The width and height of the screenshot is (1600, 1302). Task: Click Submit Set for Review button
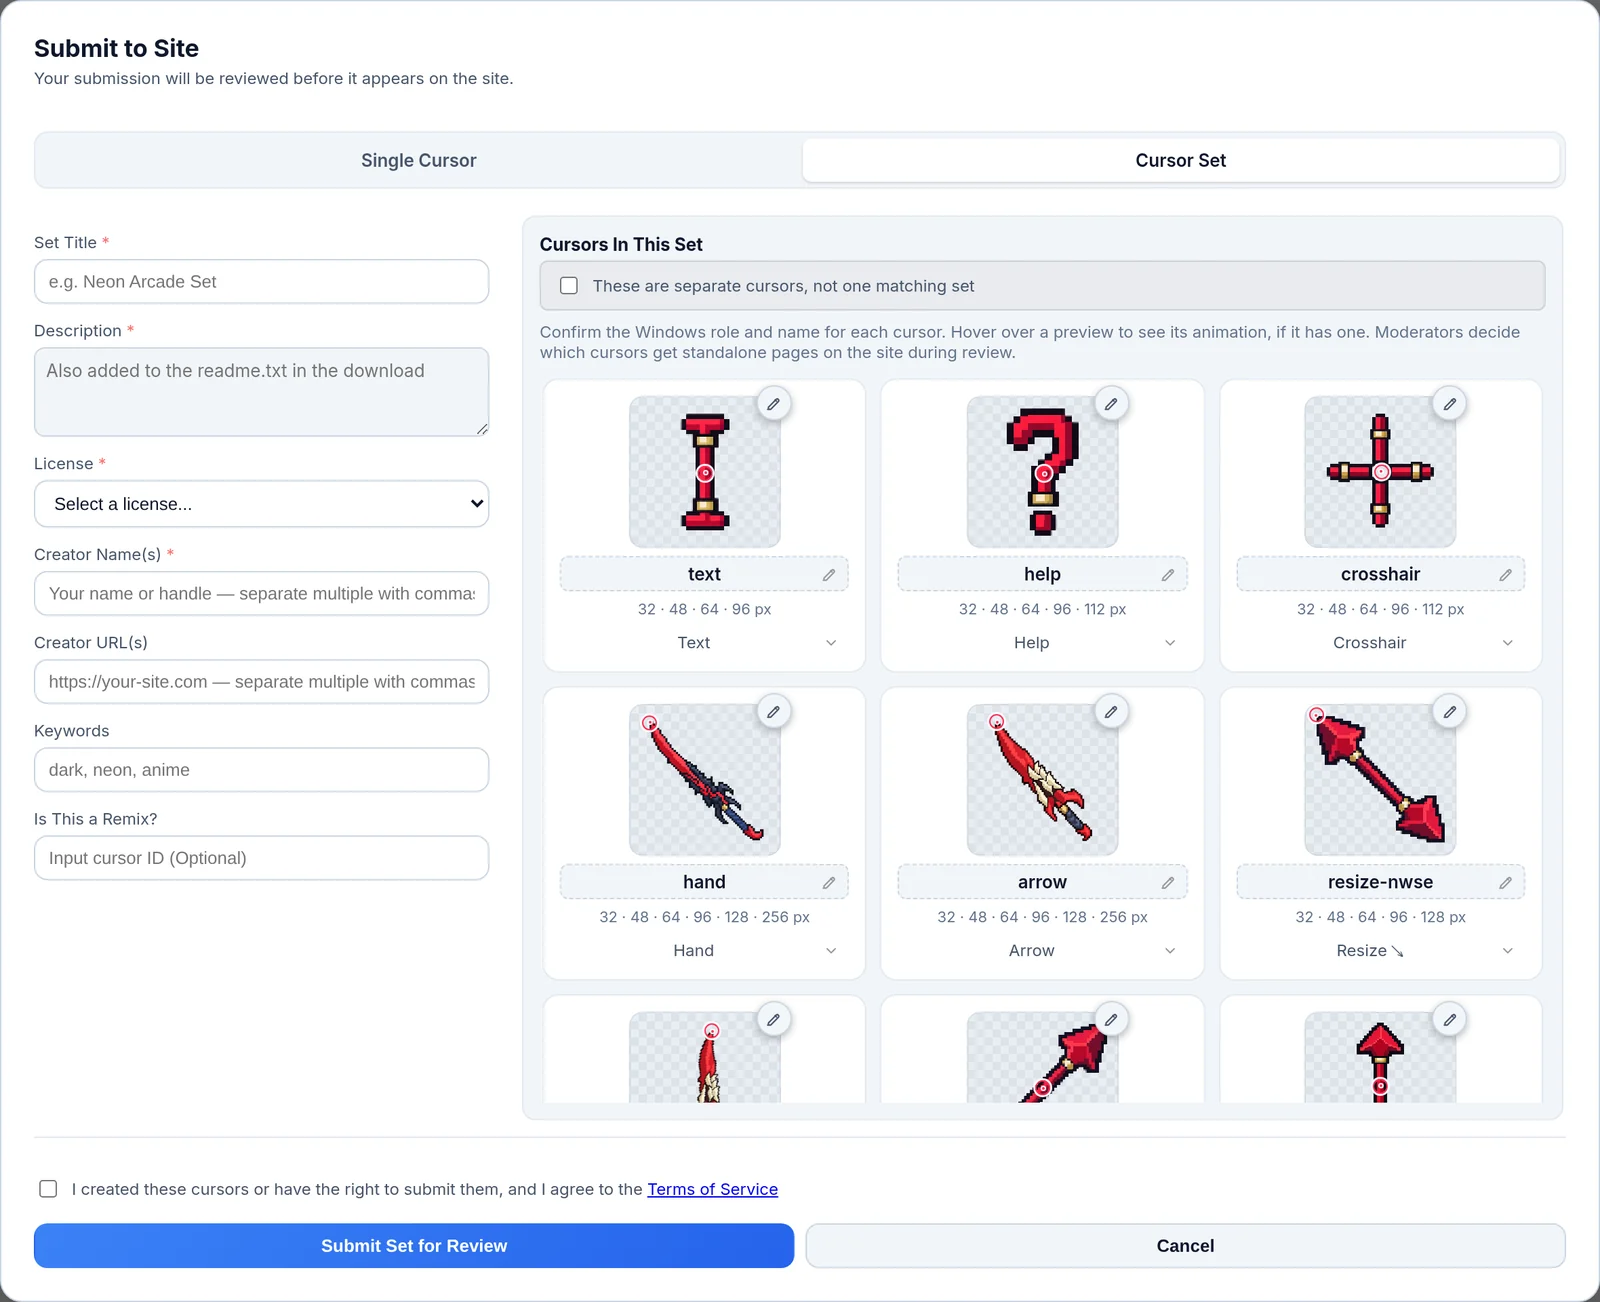414,1246
